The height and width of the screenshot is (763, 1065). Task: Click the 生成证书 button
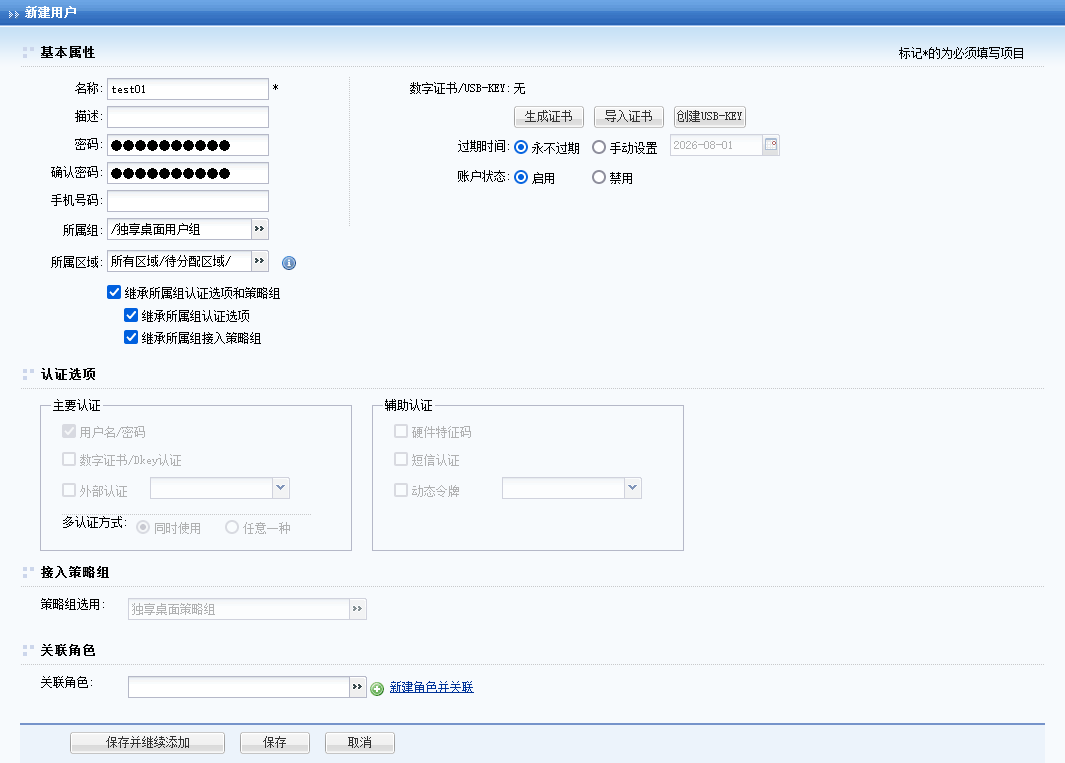pyautogui.click(x=548, y=116)
